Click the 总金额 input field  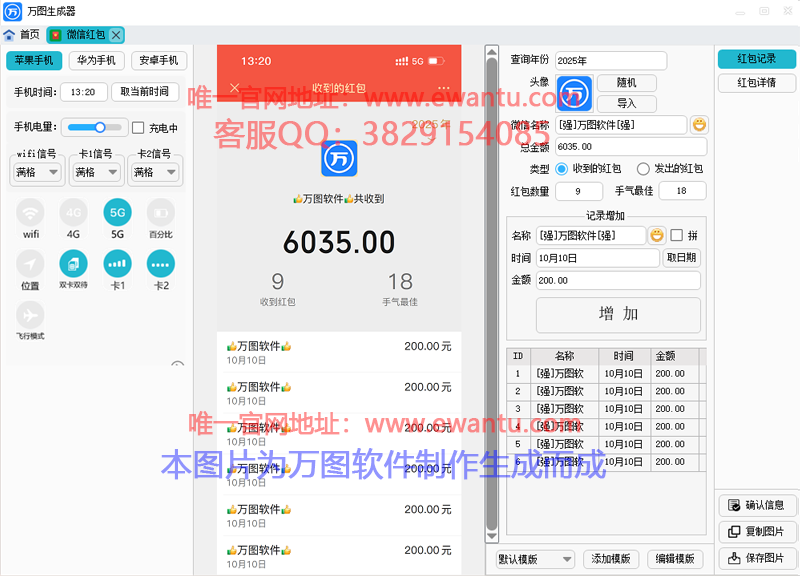tap(631, 147)
